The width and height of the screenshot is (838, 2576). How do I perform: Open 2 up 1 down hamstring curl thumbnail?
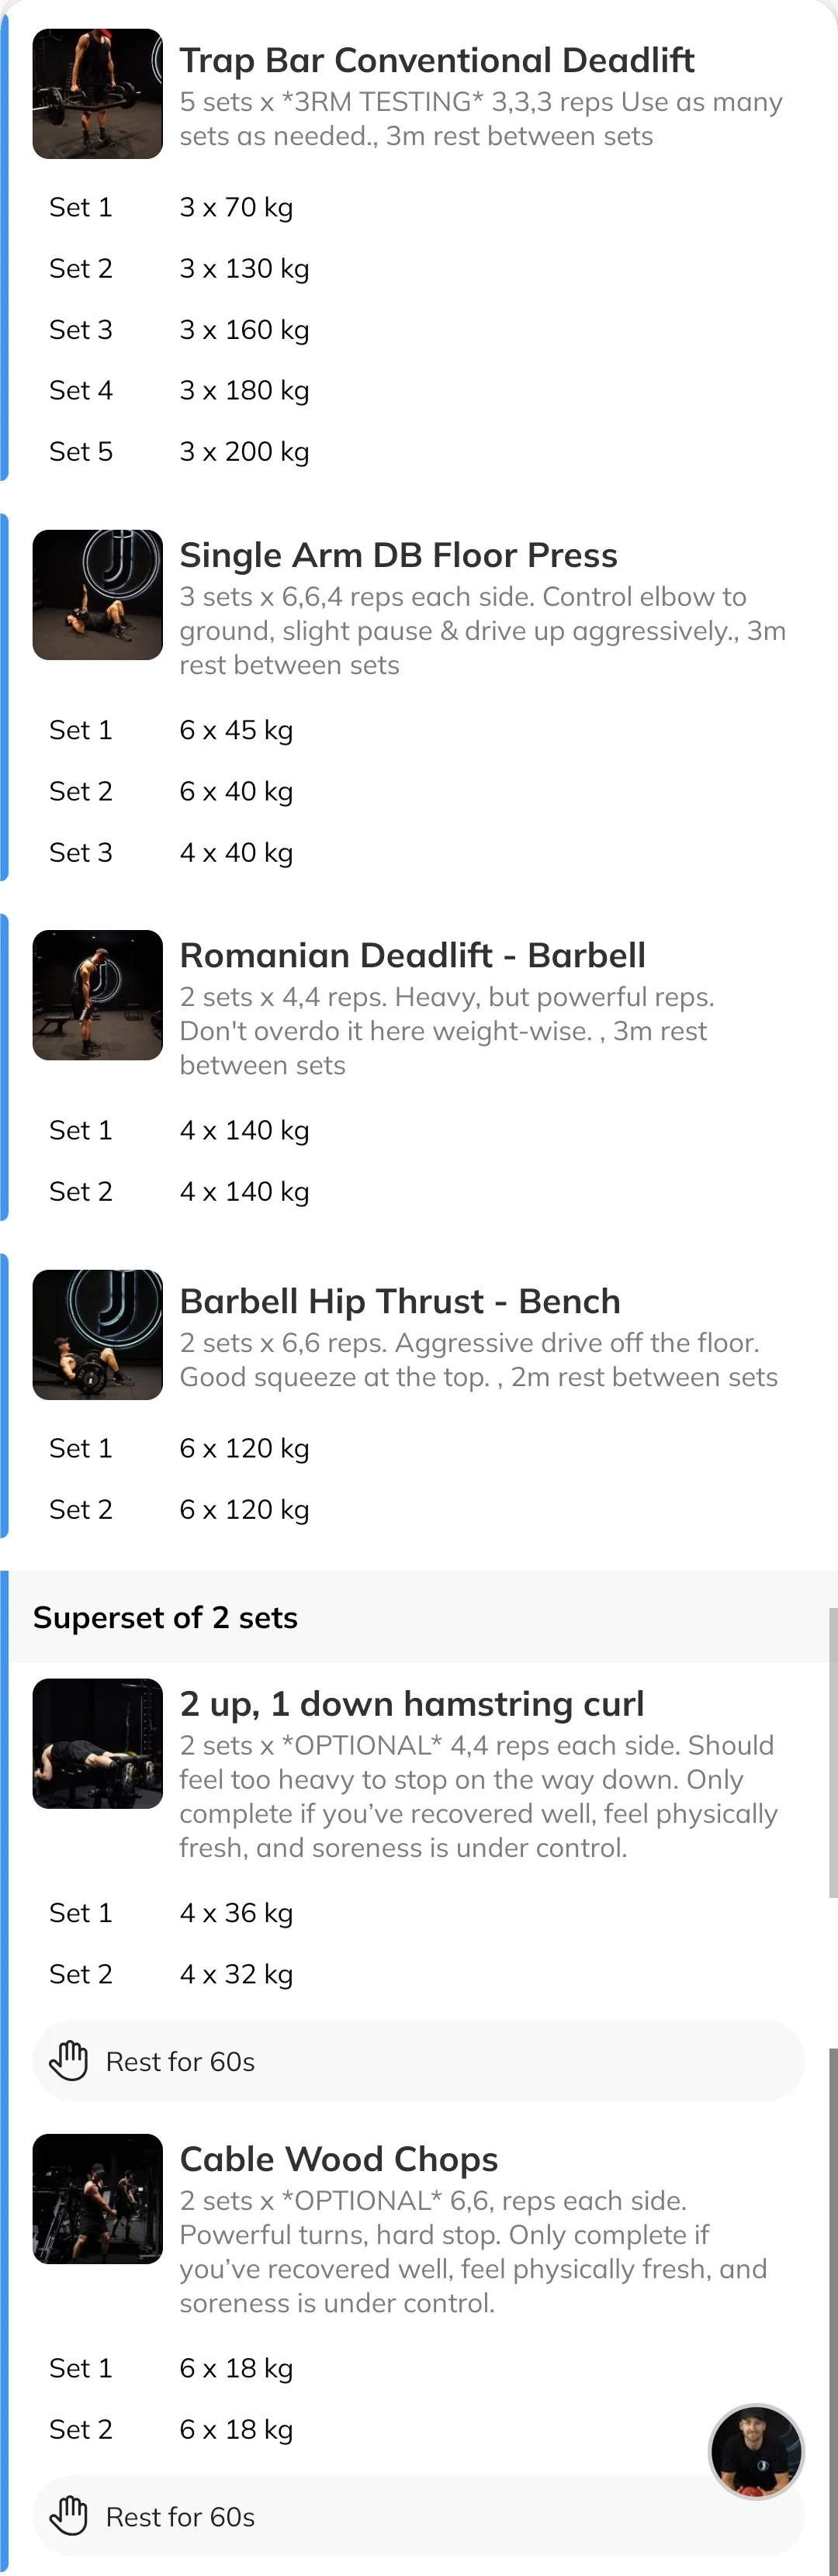[97, 1743]
